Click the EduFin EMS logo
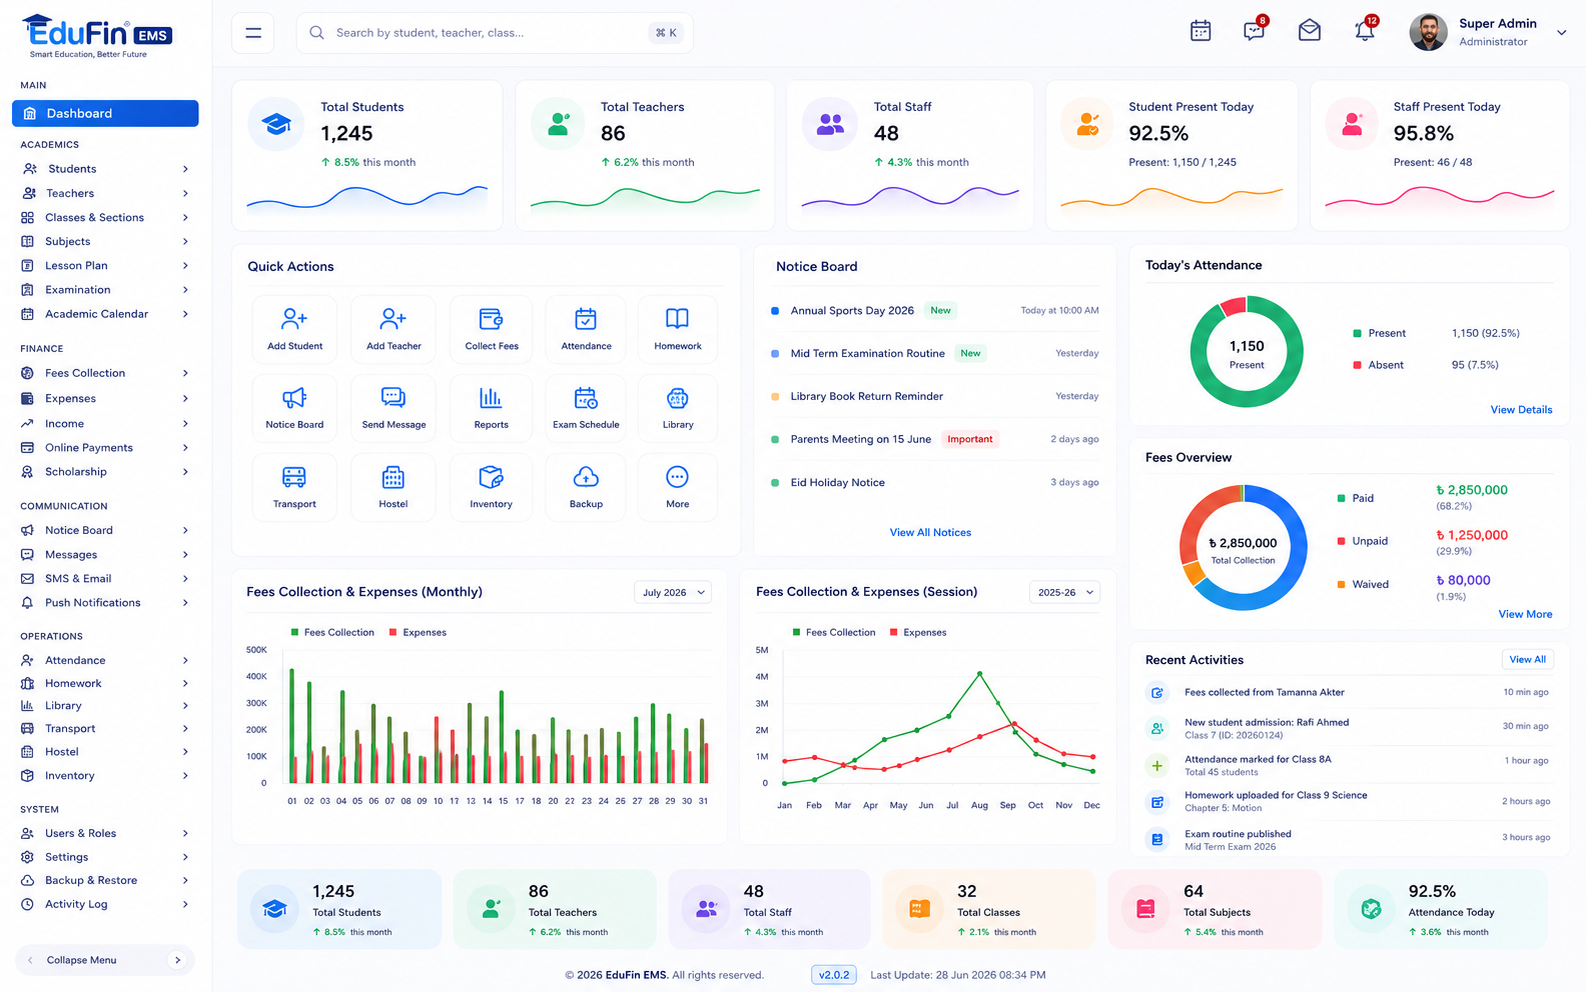Screen dimensions: 1586x992 pyautogui.click(x=97, y=36)
